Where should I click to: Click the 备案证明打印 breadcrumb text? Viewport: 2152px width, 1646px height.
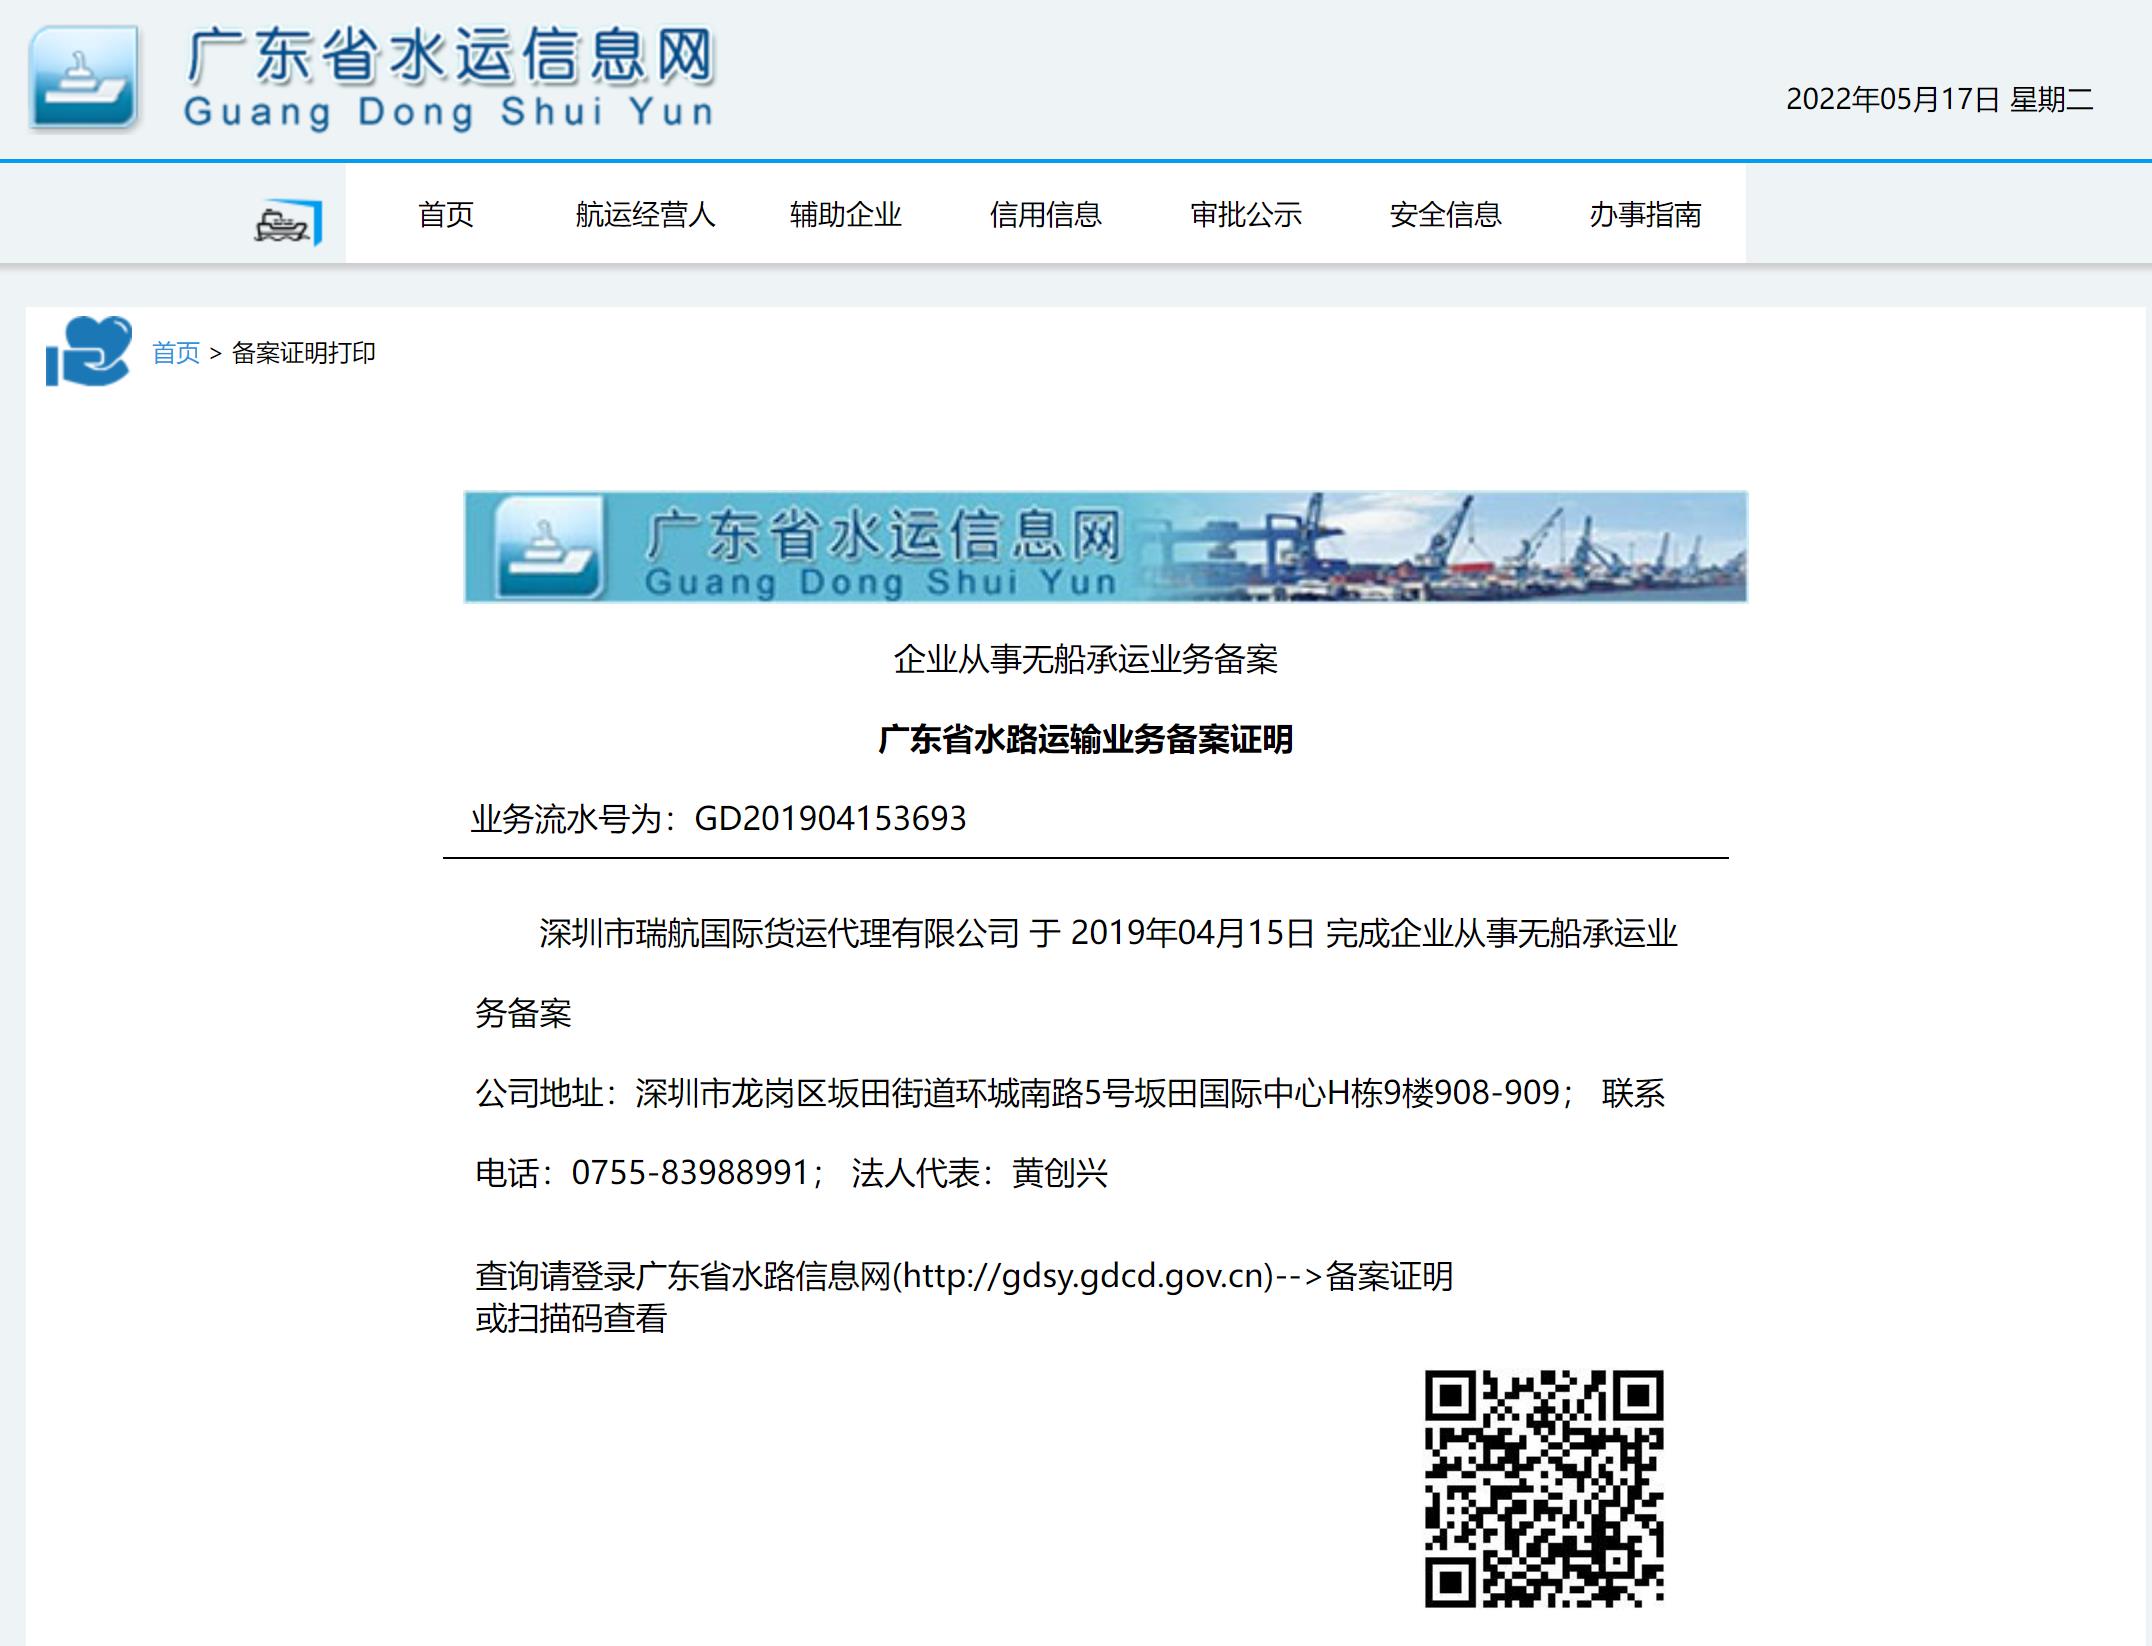pyautogui.click(x=303, y=353)
